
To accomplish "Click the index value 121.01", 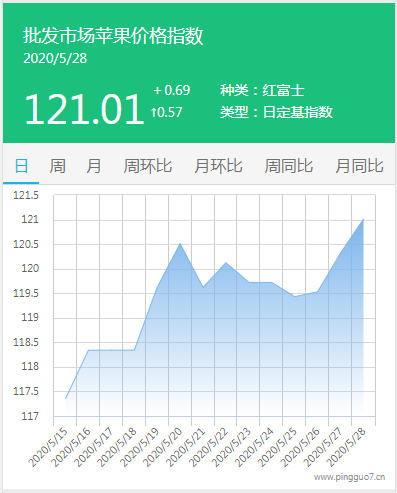I will (x=84, y=109).
